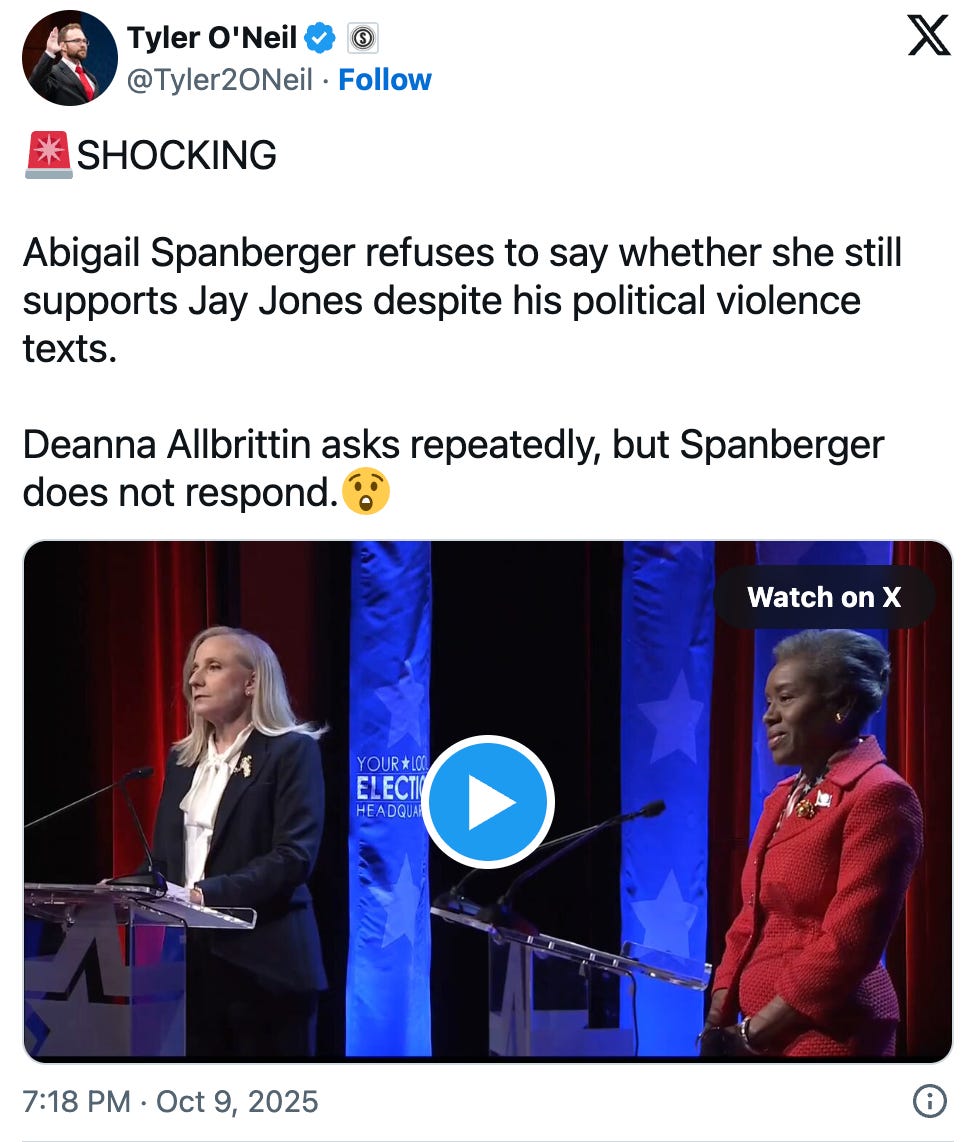Screen dimensions: 968x1142
Task: Click the astonished face emoji
Action: 366,492
